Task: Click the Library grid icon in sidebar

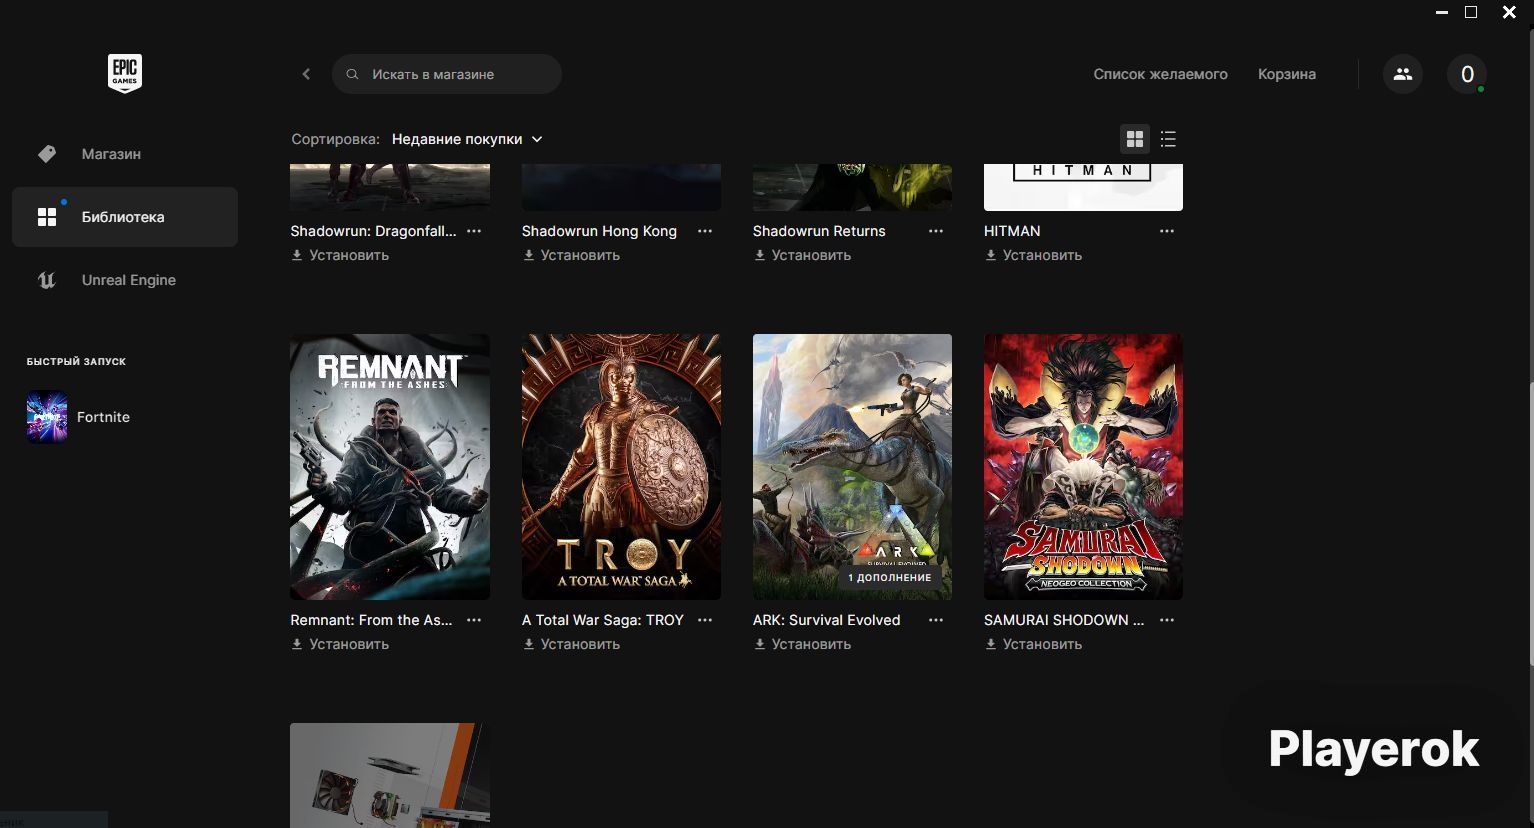Action: pos(47,217)
